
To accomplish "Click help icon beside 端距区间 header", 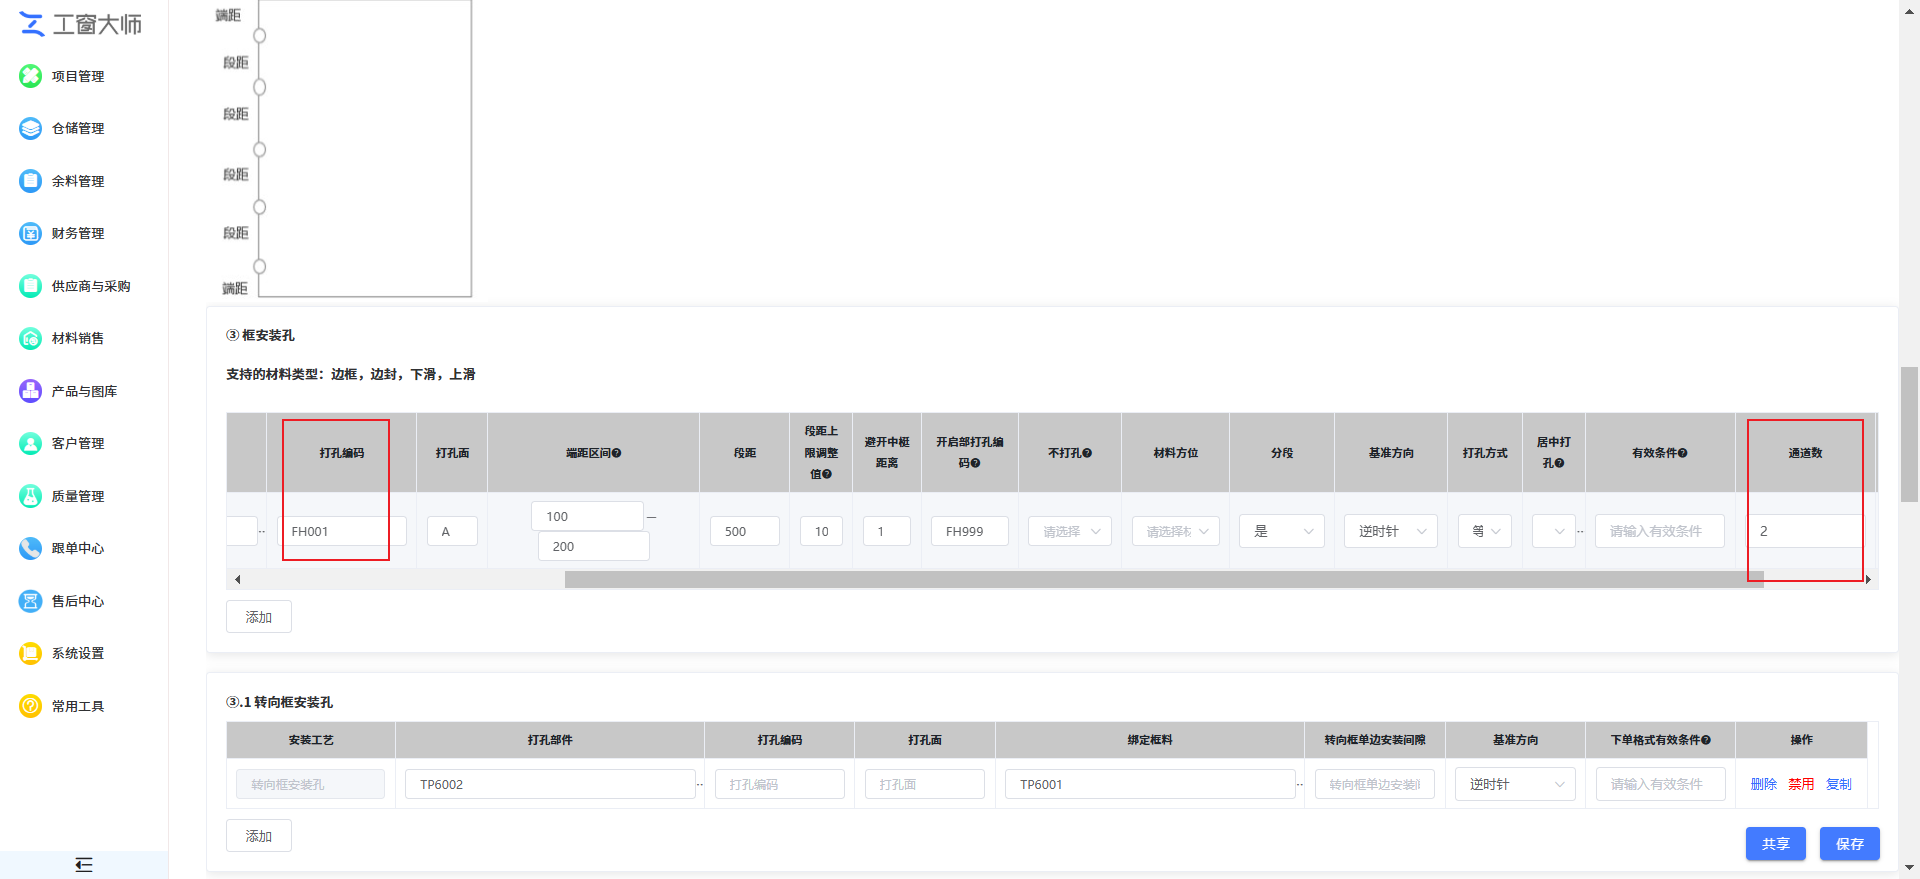I will [x=617, y=453].
